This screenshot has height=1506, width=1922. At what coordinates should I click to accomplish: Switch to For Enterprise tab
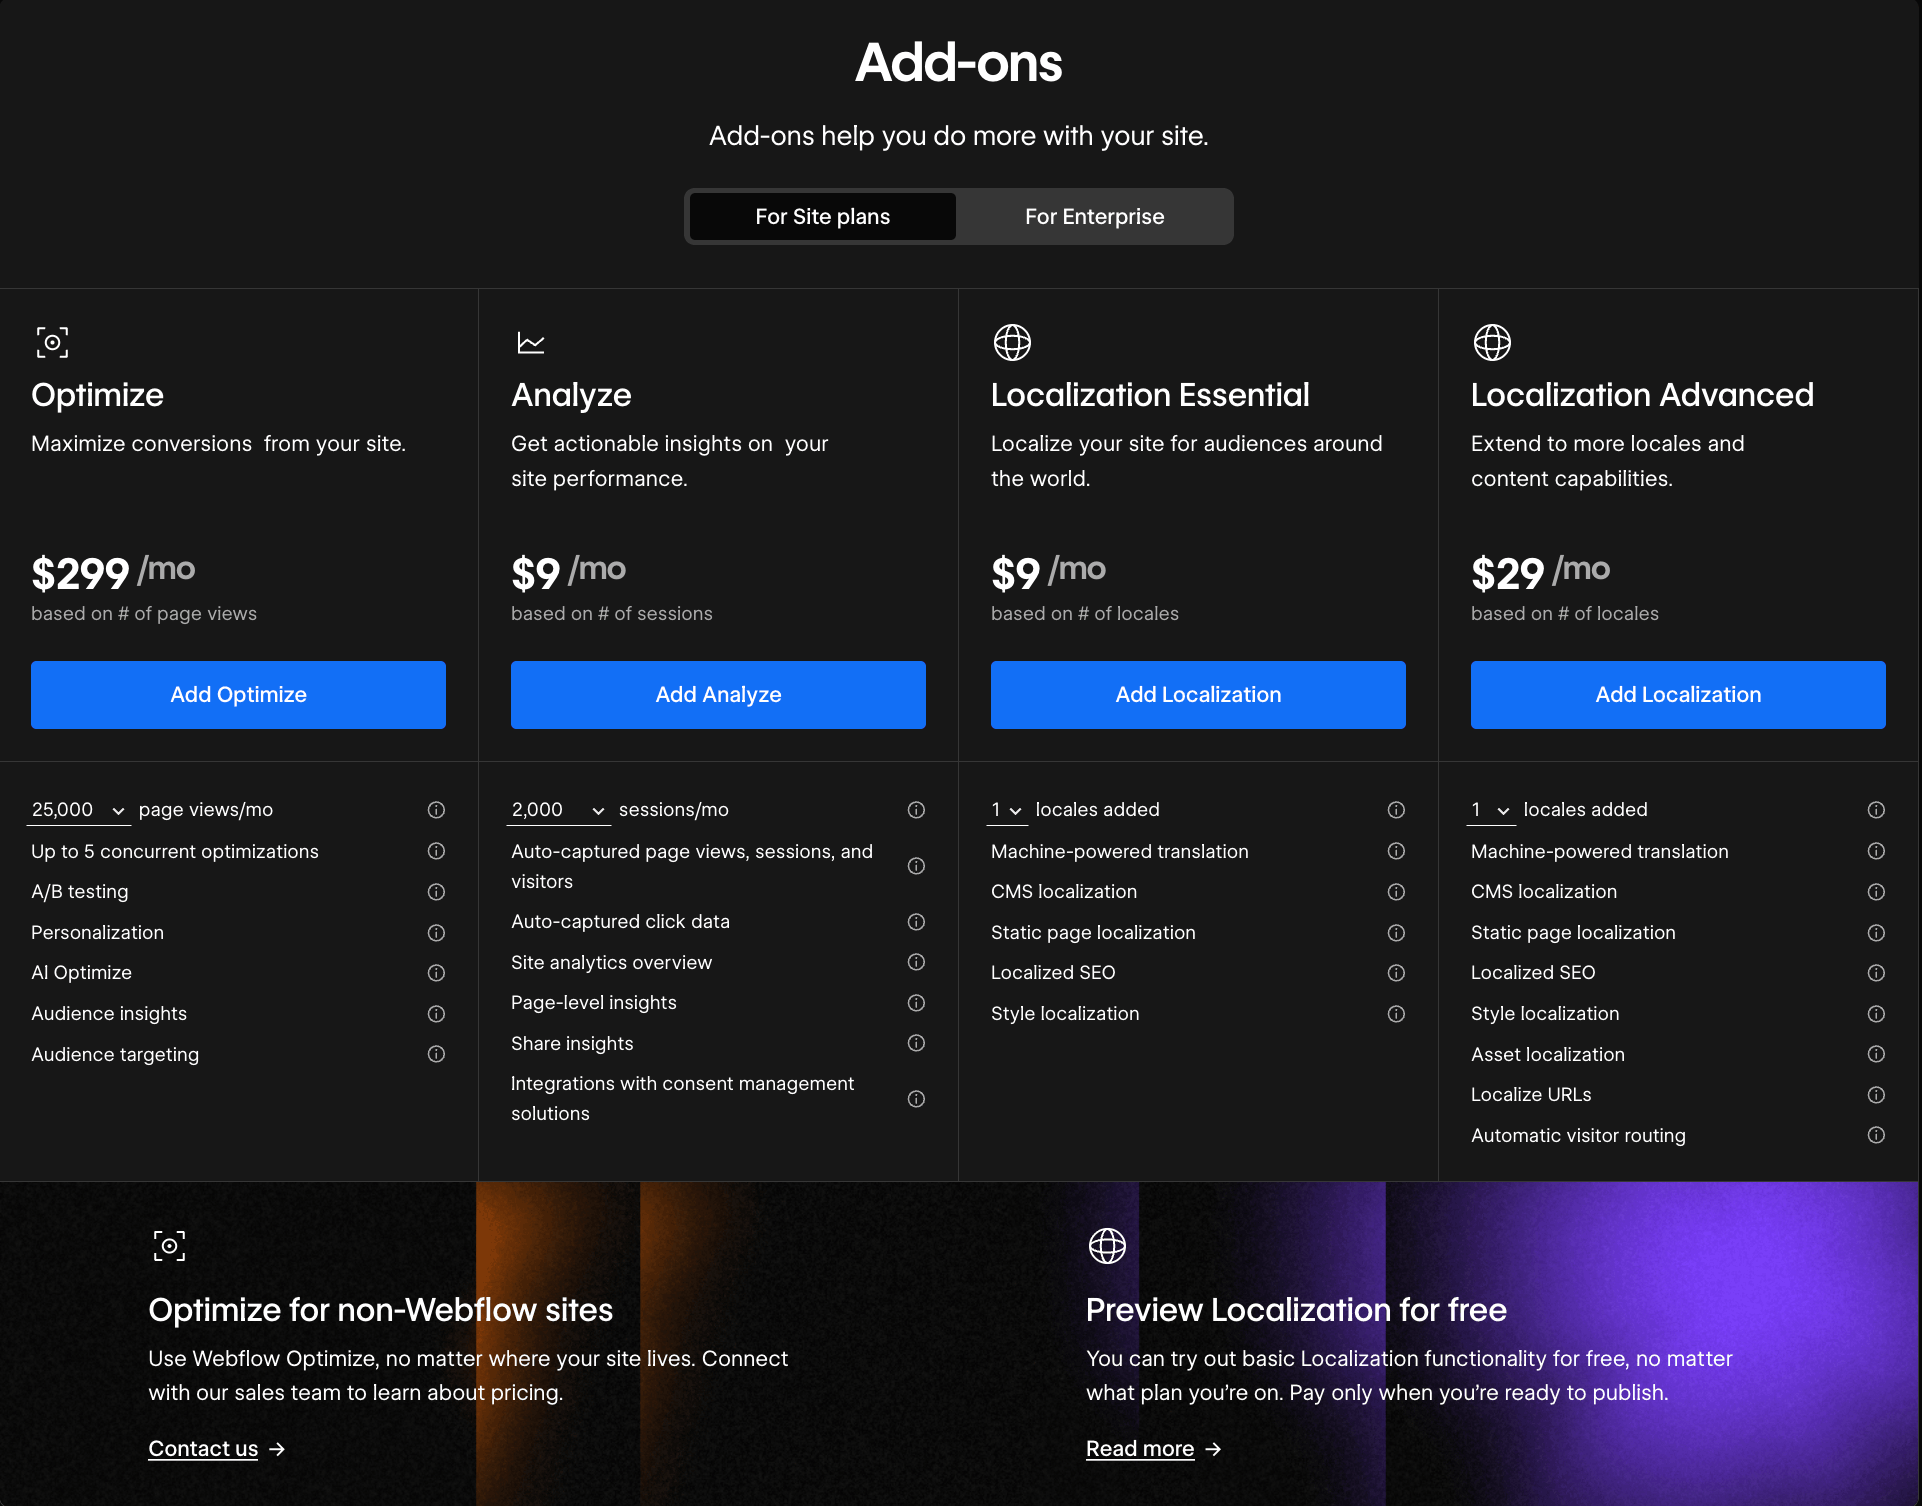point(1094,217)
